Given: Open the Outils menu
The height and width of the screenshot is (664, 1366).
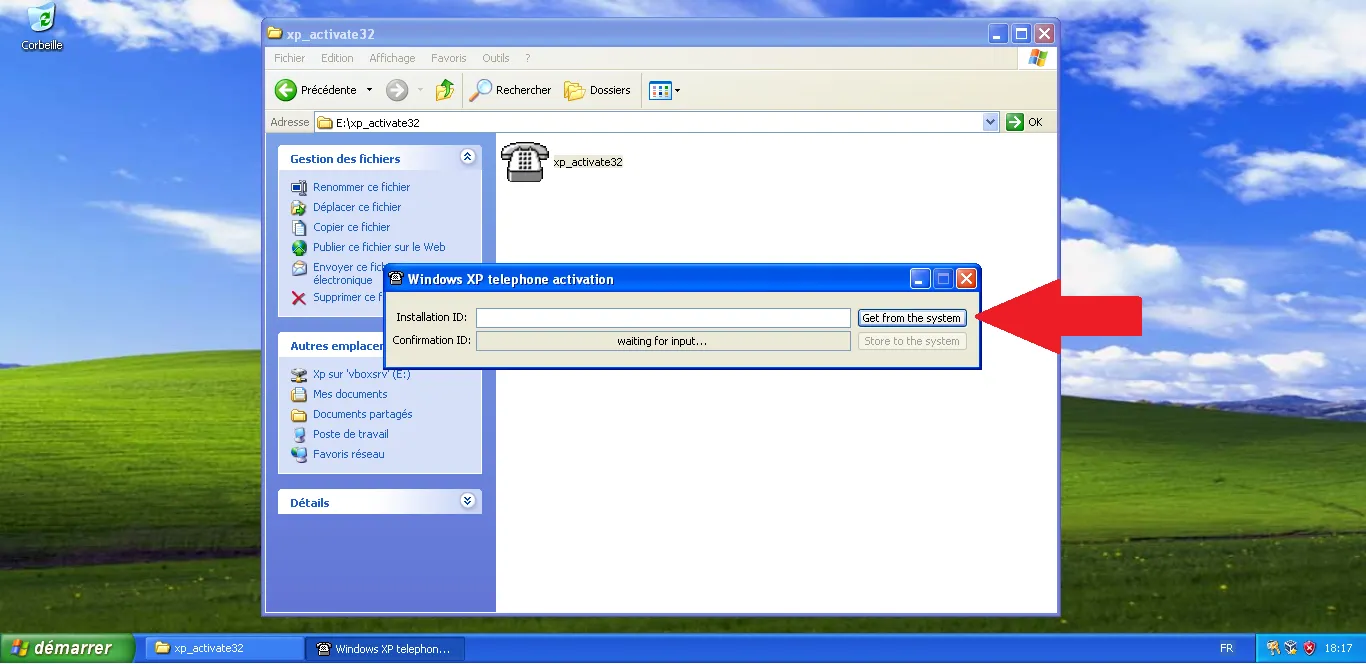Looking at the screenshot, I should [x=495, y=57].
